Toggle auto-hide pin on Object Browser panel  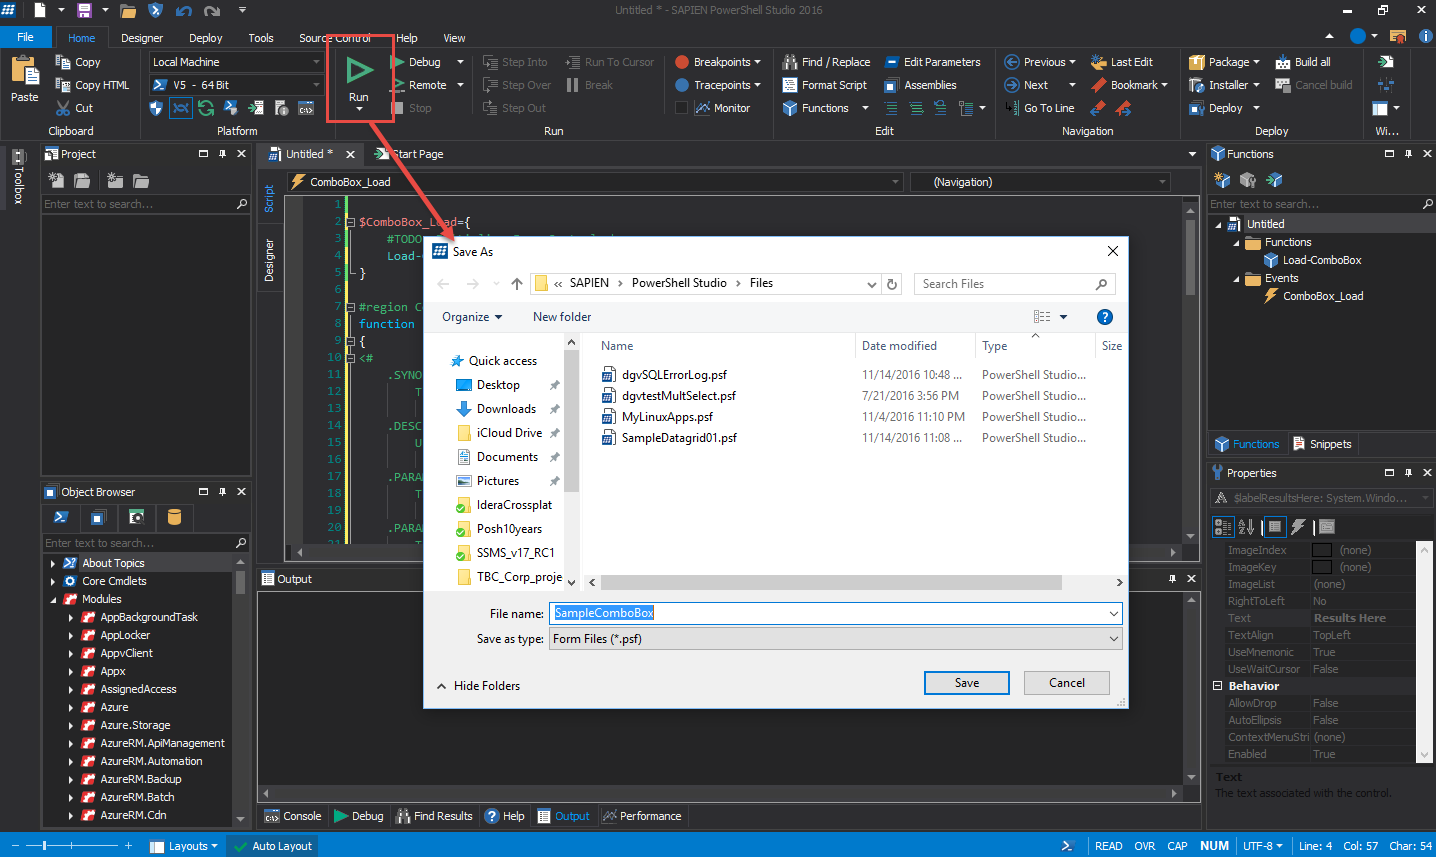click(x=222, y=492)
